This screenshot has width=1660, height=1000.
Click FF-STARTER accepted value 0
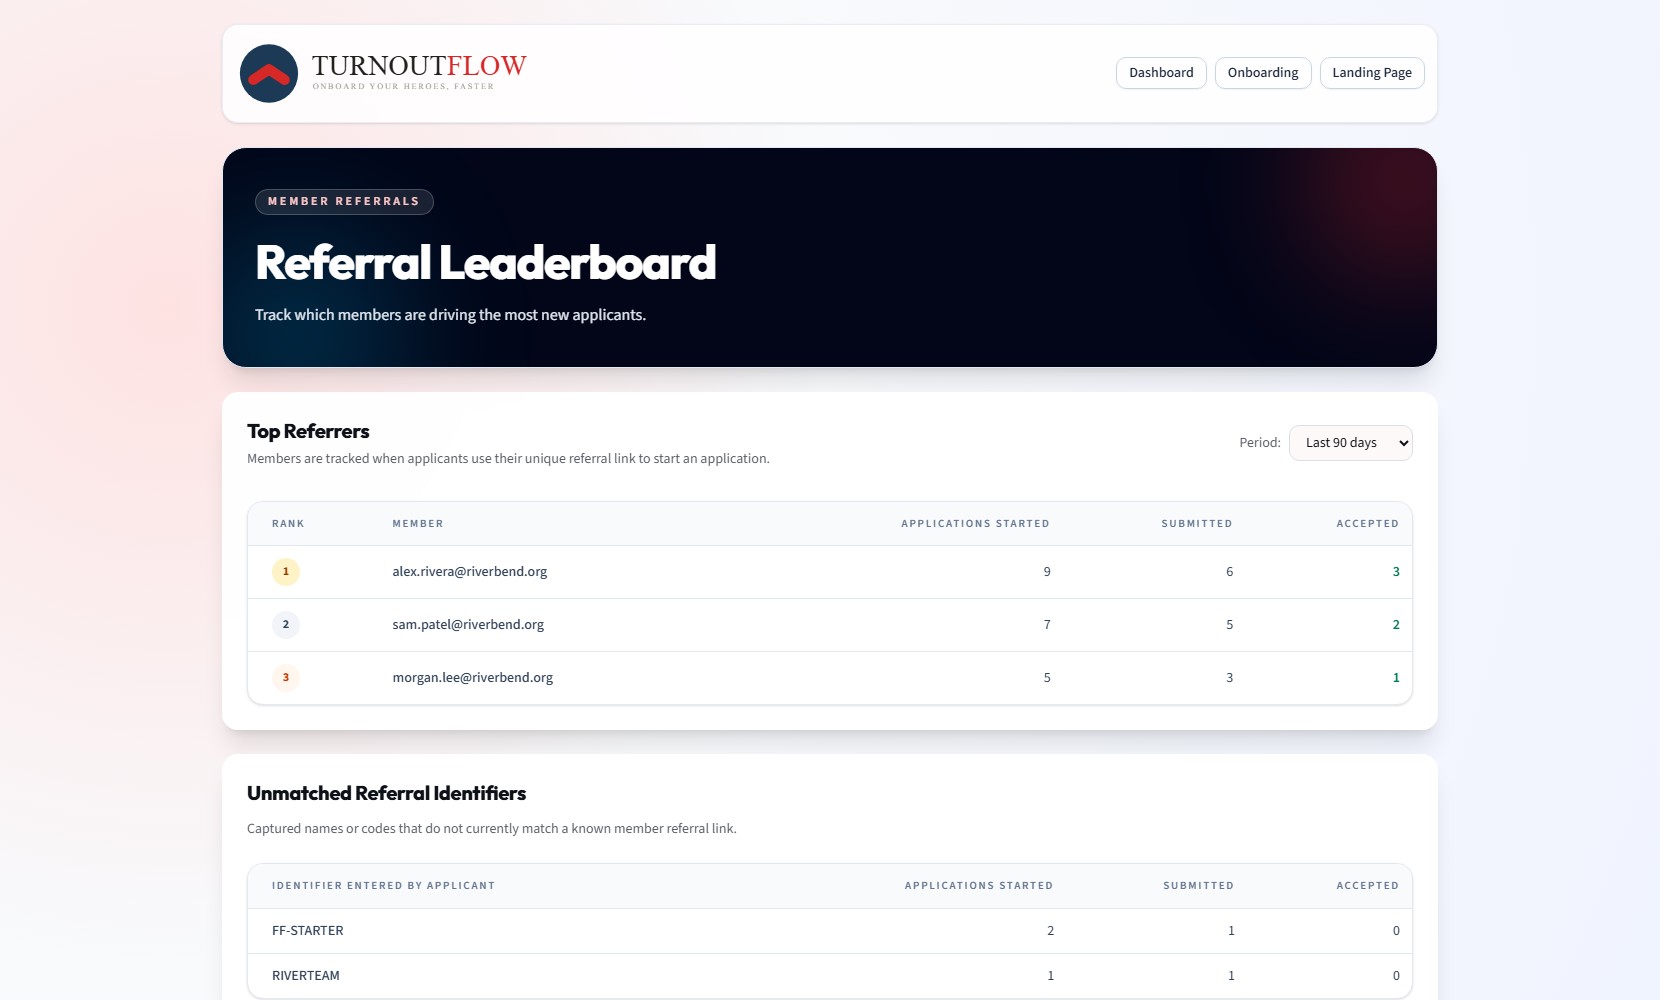click(x=1396, y=931)
